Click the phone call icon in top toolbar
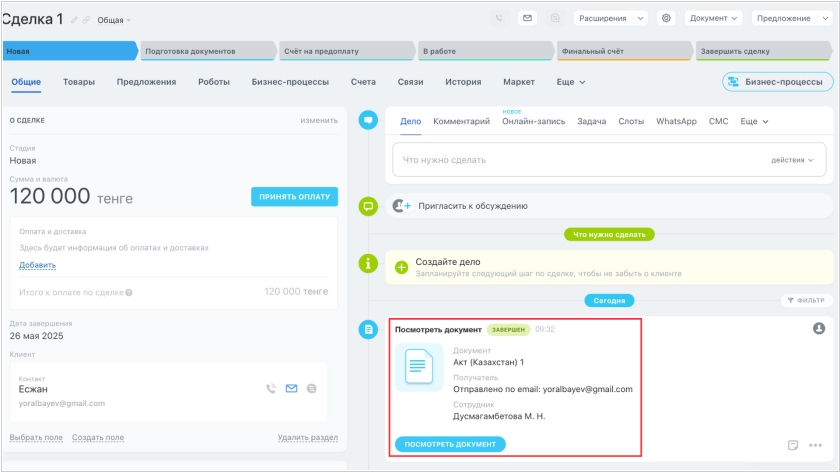Screen dimensions: 840x472 click(x=499, y=18)
